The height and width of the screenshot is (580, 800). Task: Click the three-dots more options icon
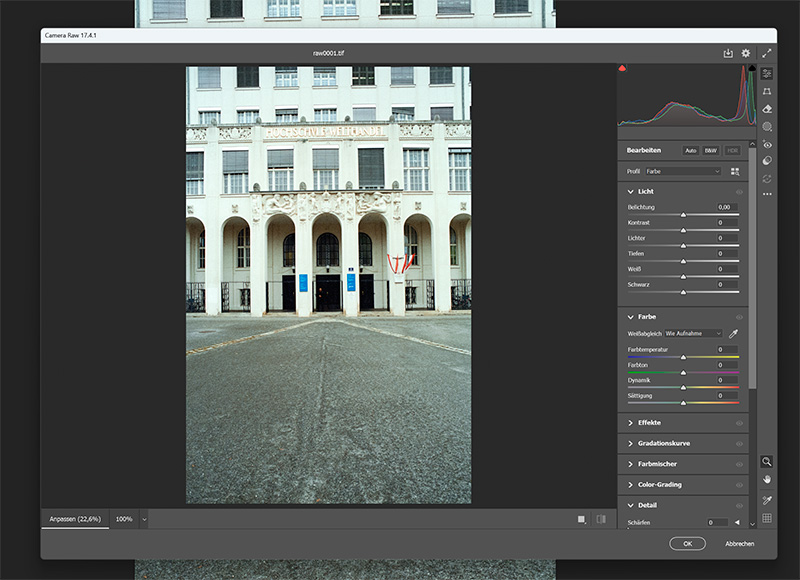tap(767, 194)
